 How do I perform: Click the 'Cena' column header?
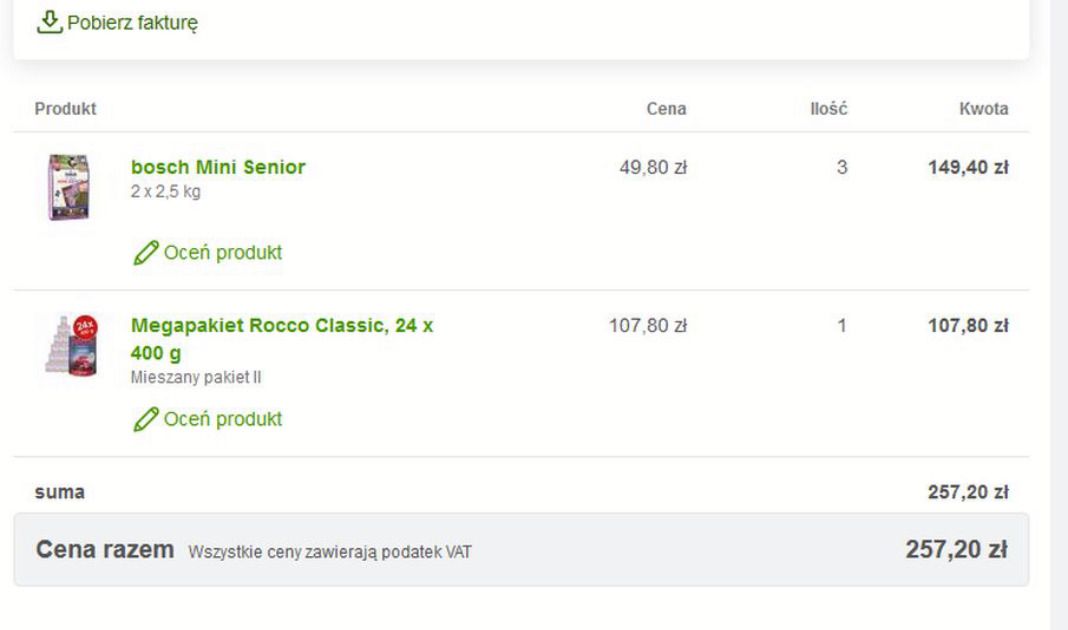667,109
